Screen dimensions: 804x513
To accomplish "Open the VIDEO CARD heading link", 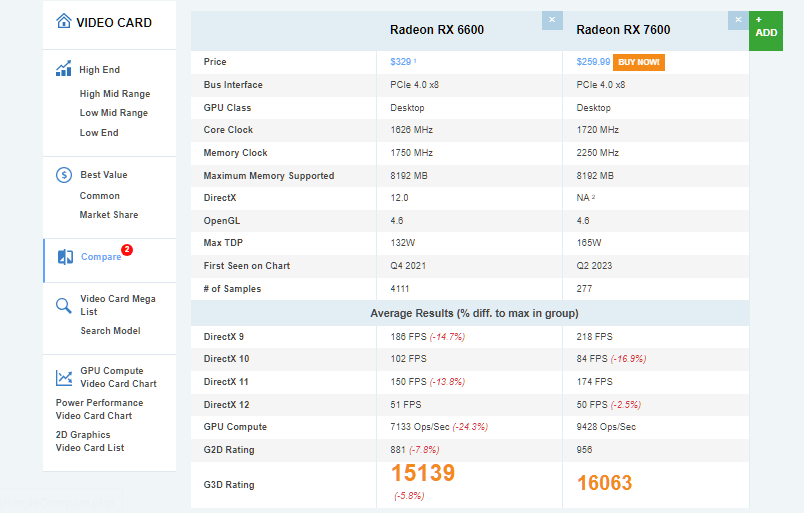I will (x=114, y=23).
